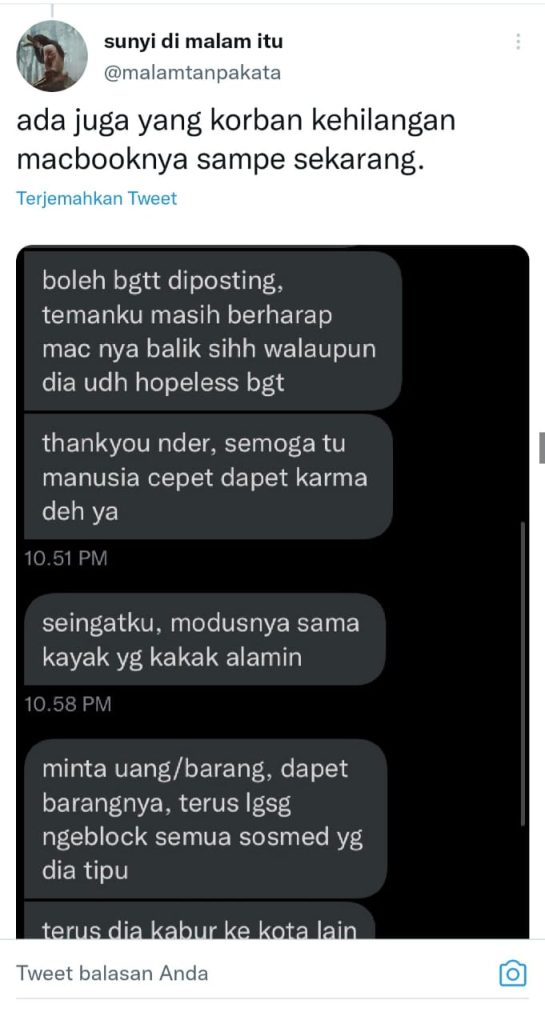Open the tweet's three-dot more options menu
Screen dimensions: 545x1024
518,42
